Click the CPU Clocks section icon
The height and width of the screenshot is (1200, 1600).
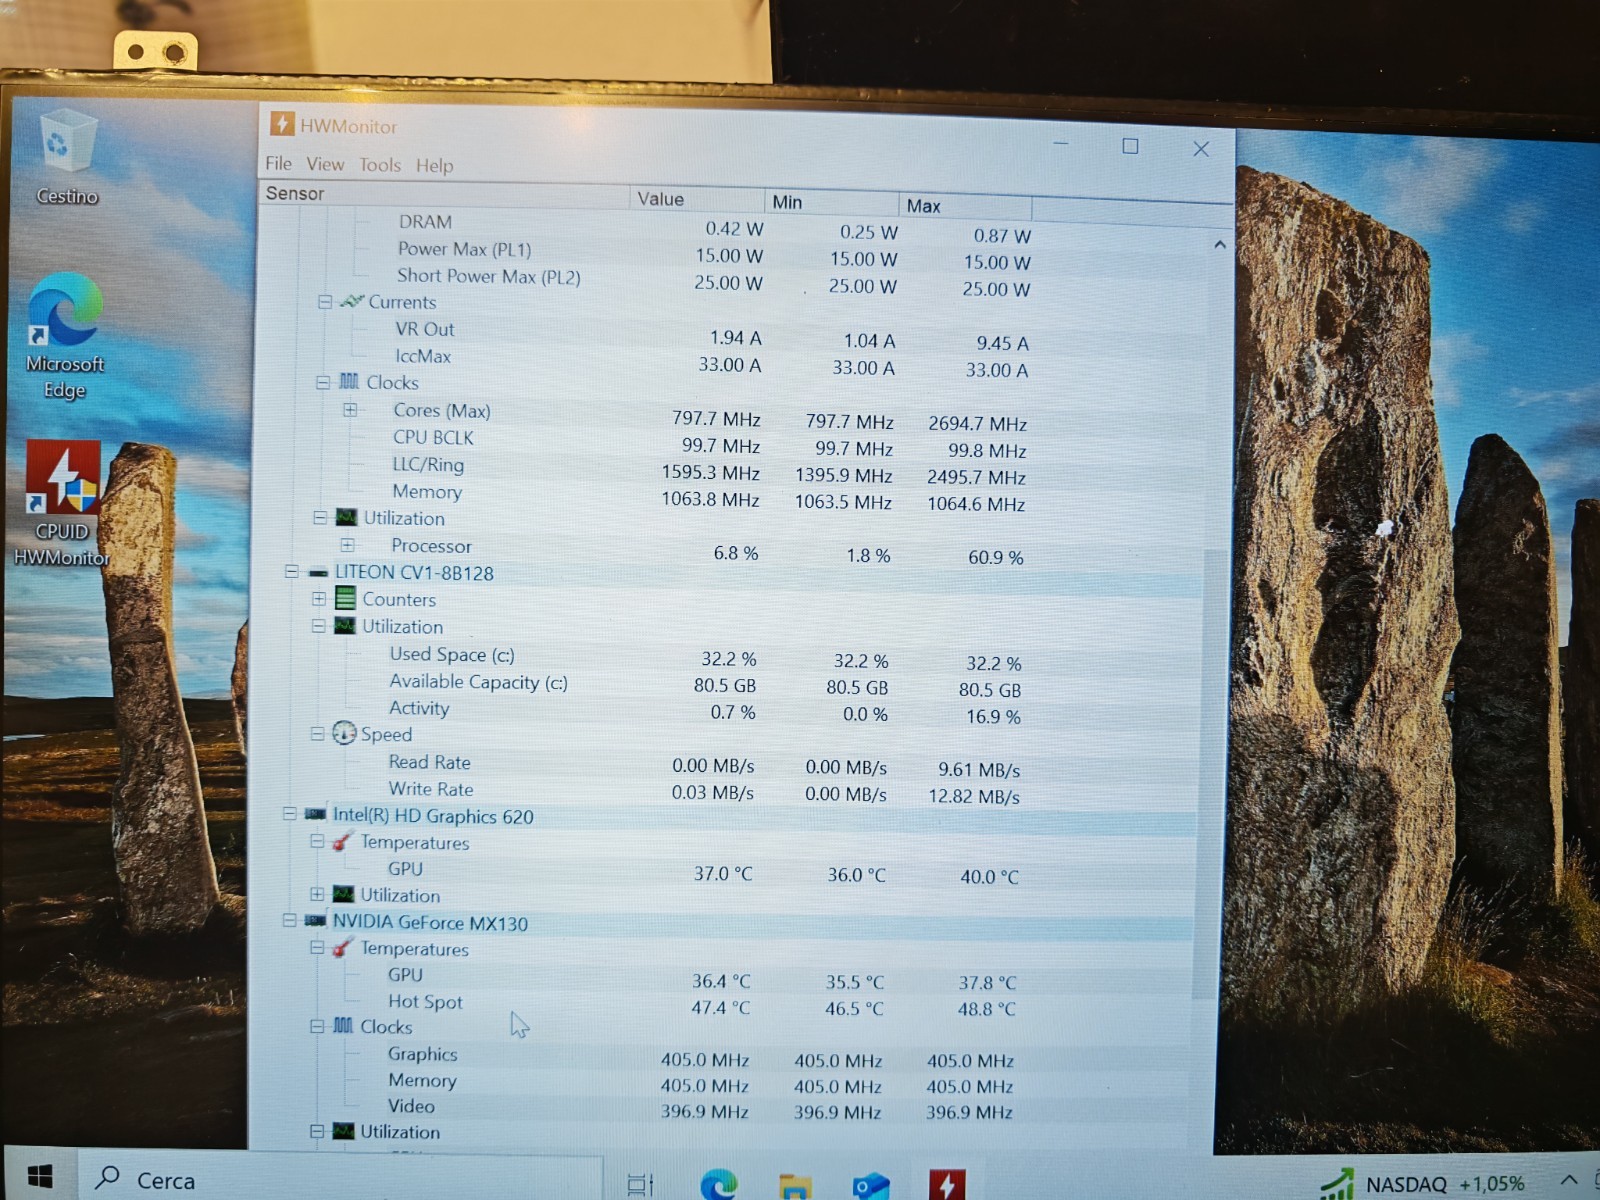[348, 382]
